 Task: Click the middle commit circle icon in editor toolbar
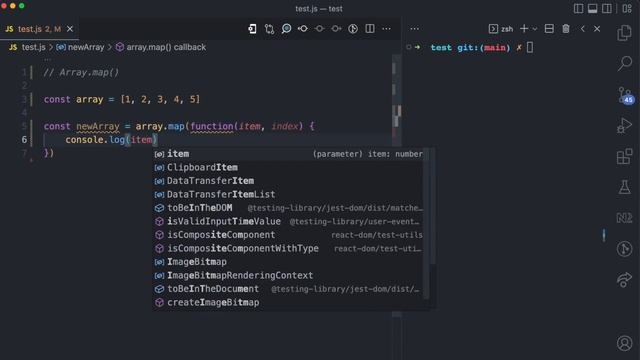[320, 29]
